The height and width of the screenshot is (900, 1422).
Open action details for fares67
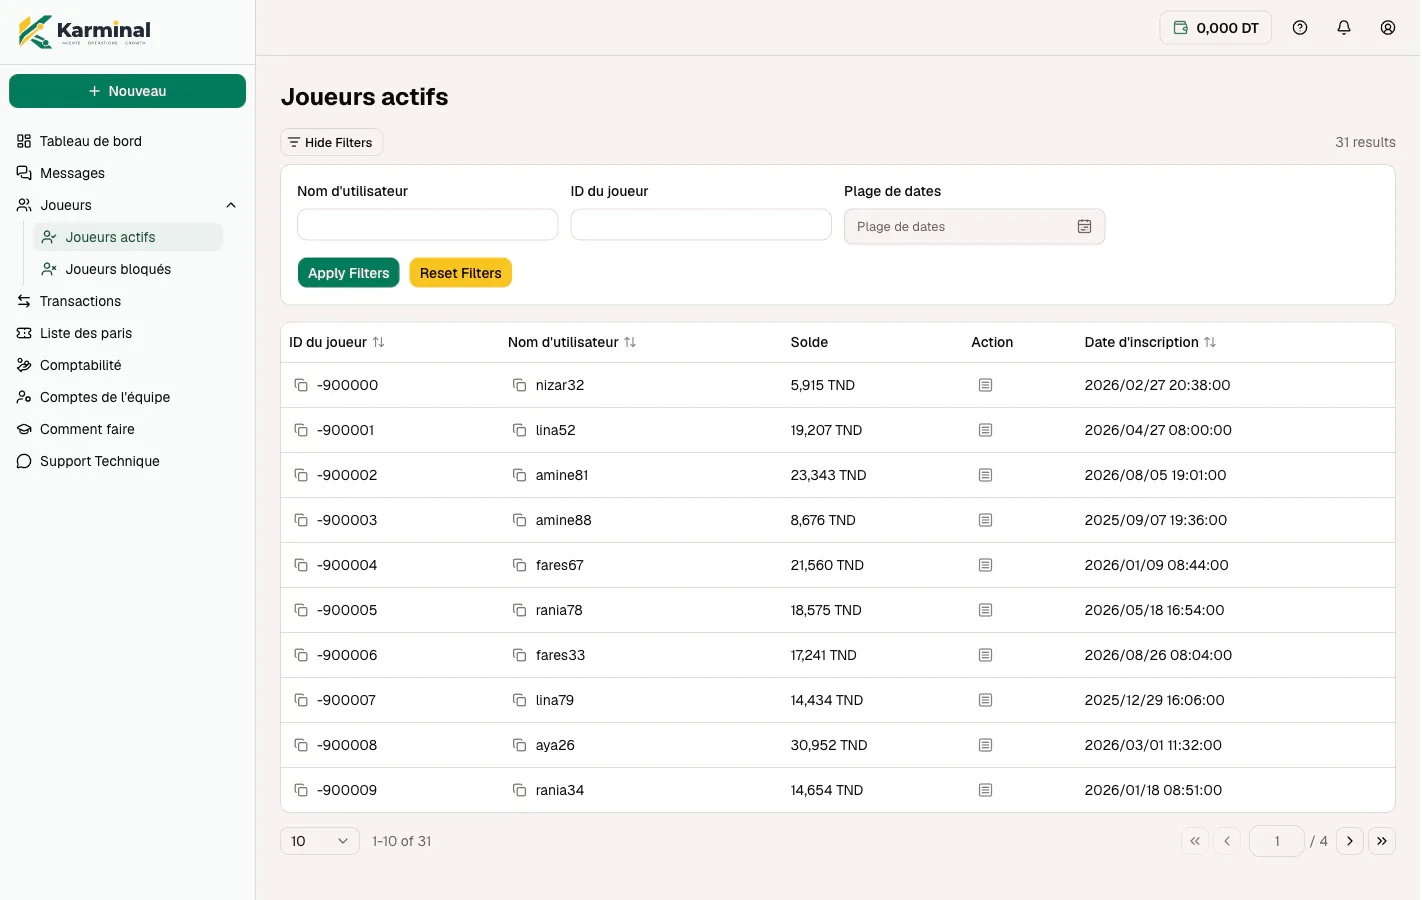(x=985, y=565)
